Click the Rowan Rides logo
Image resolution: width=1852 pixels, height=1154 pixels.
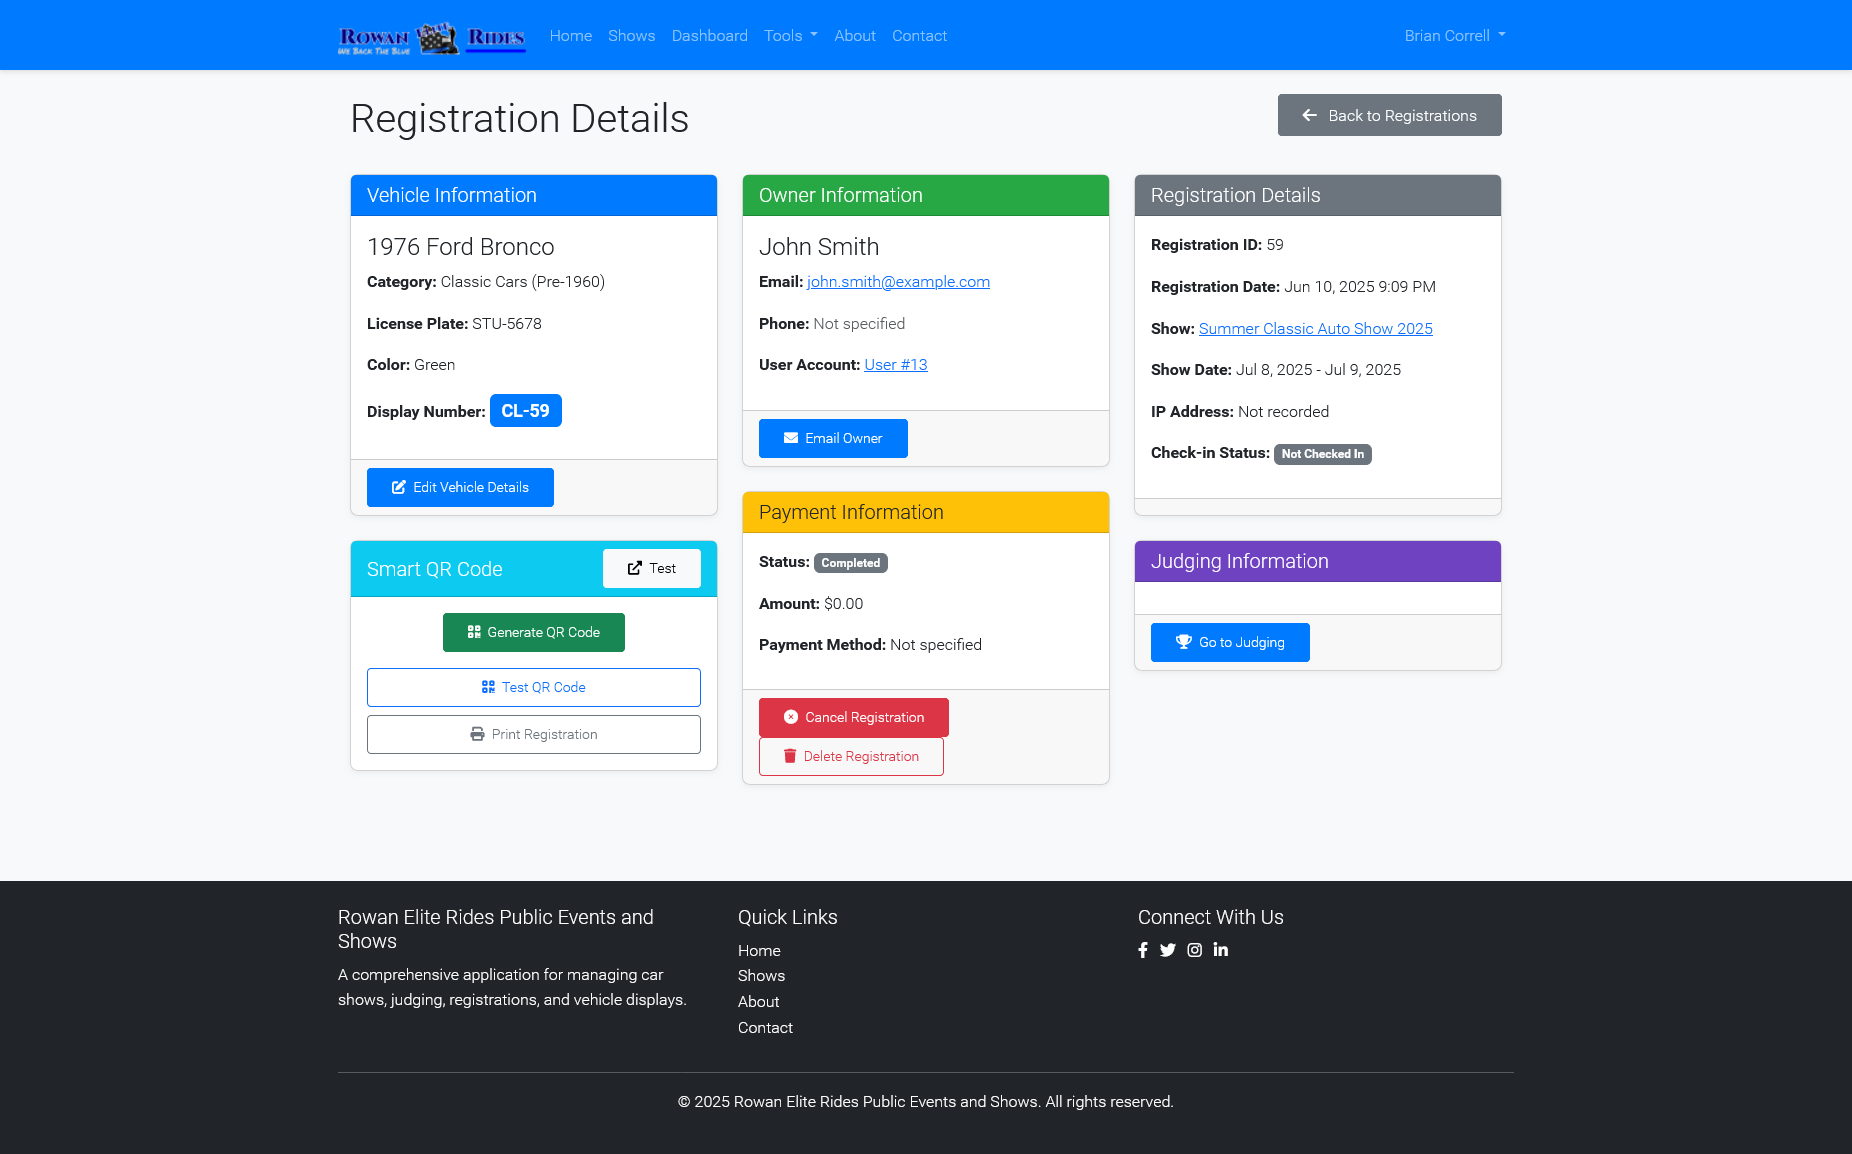tap(432, 37)
